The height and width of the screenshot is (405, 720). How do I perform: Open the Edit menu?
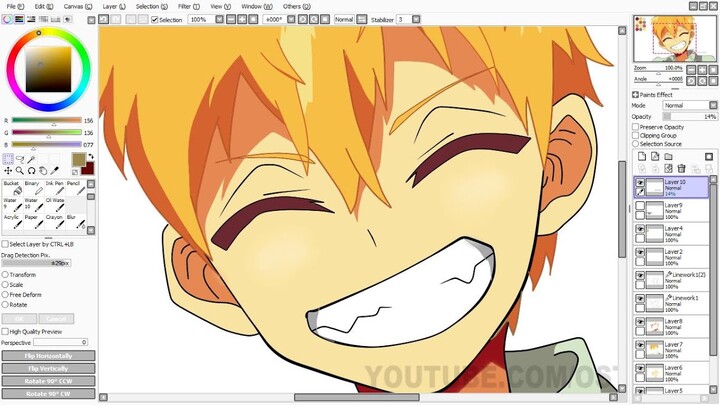[44, 6]
